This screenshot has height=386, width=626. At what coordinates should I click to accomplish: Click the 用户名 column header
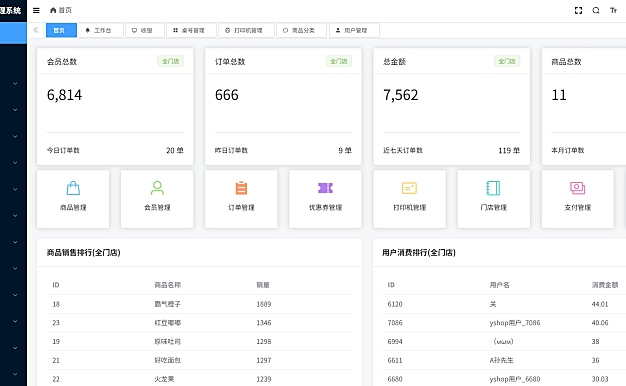pos(499,285)
